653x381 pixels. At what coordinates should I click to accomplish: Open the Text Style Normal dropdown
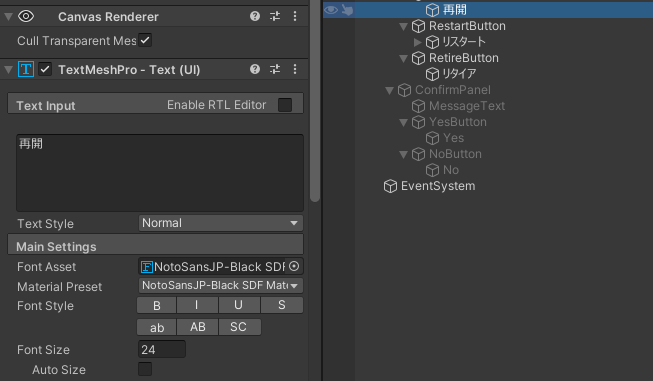(220, 223)
